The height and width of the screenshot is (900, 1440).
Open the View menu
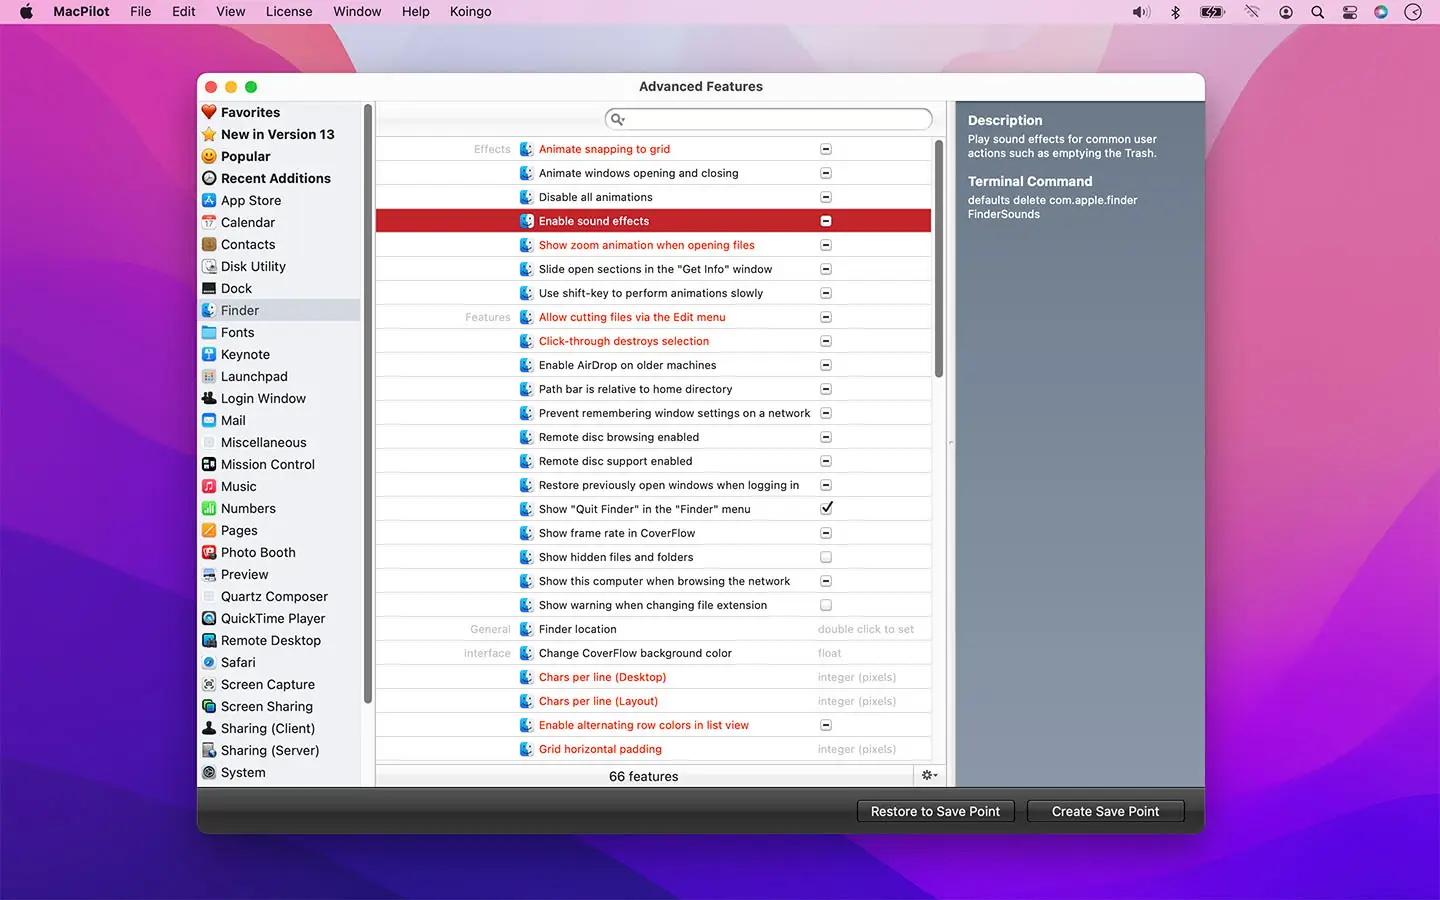231,12
